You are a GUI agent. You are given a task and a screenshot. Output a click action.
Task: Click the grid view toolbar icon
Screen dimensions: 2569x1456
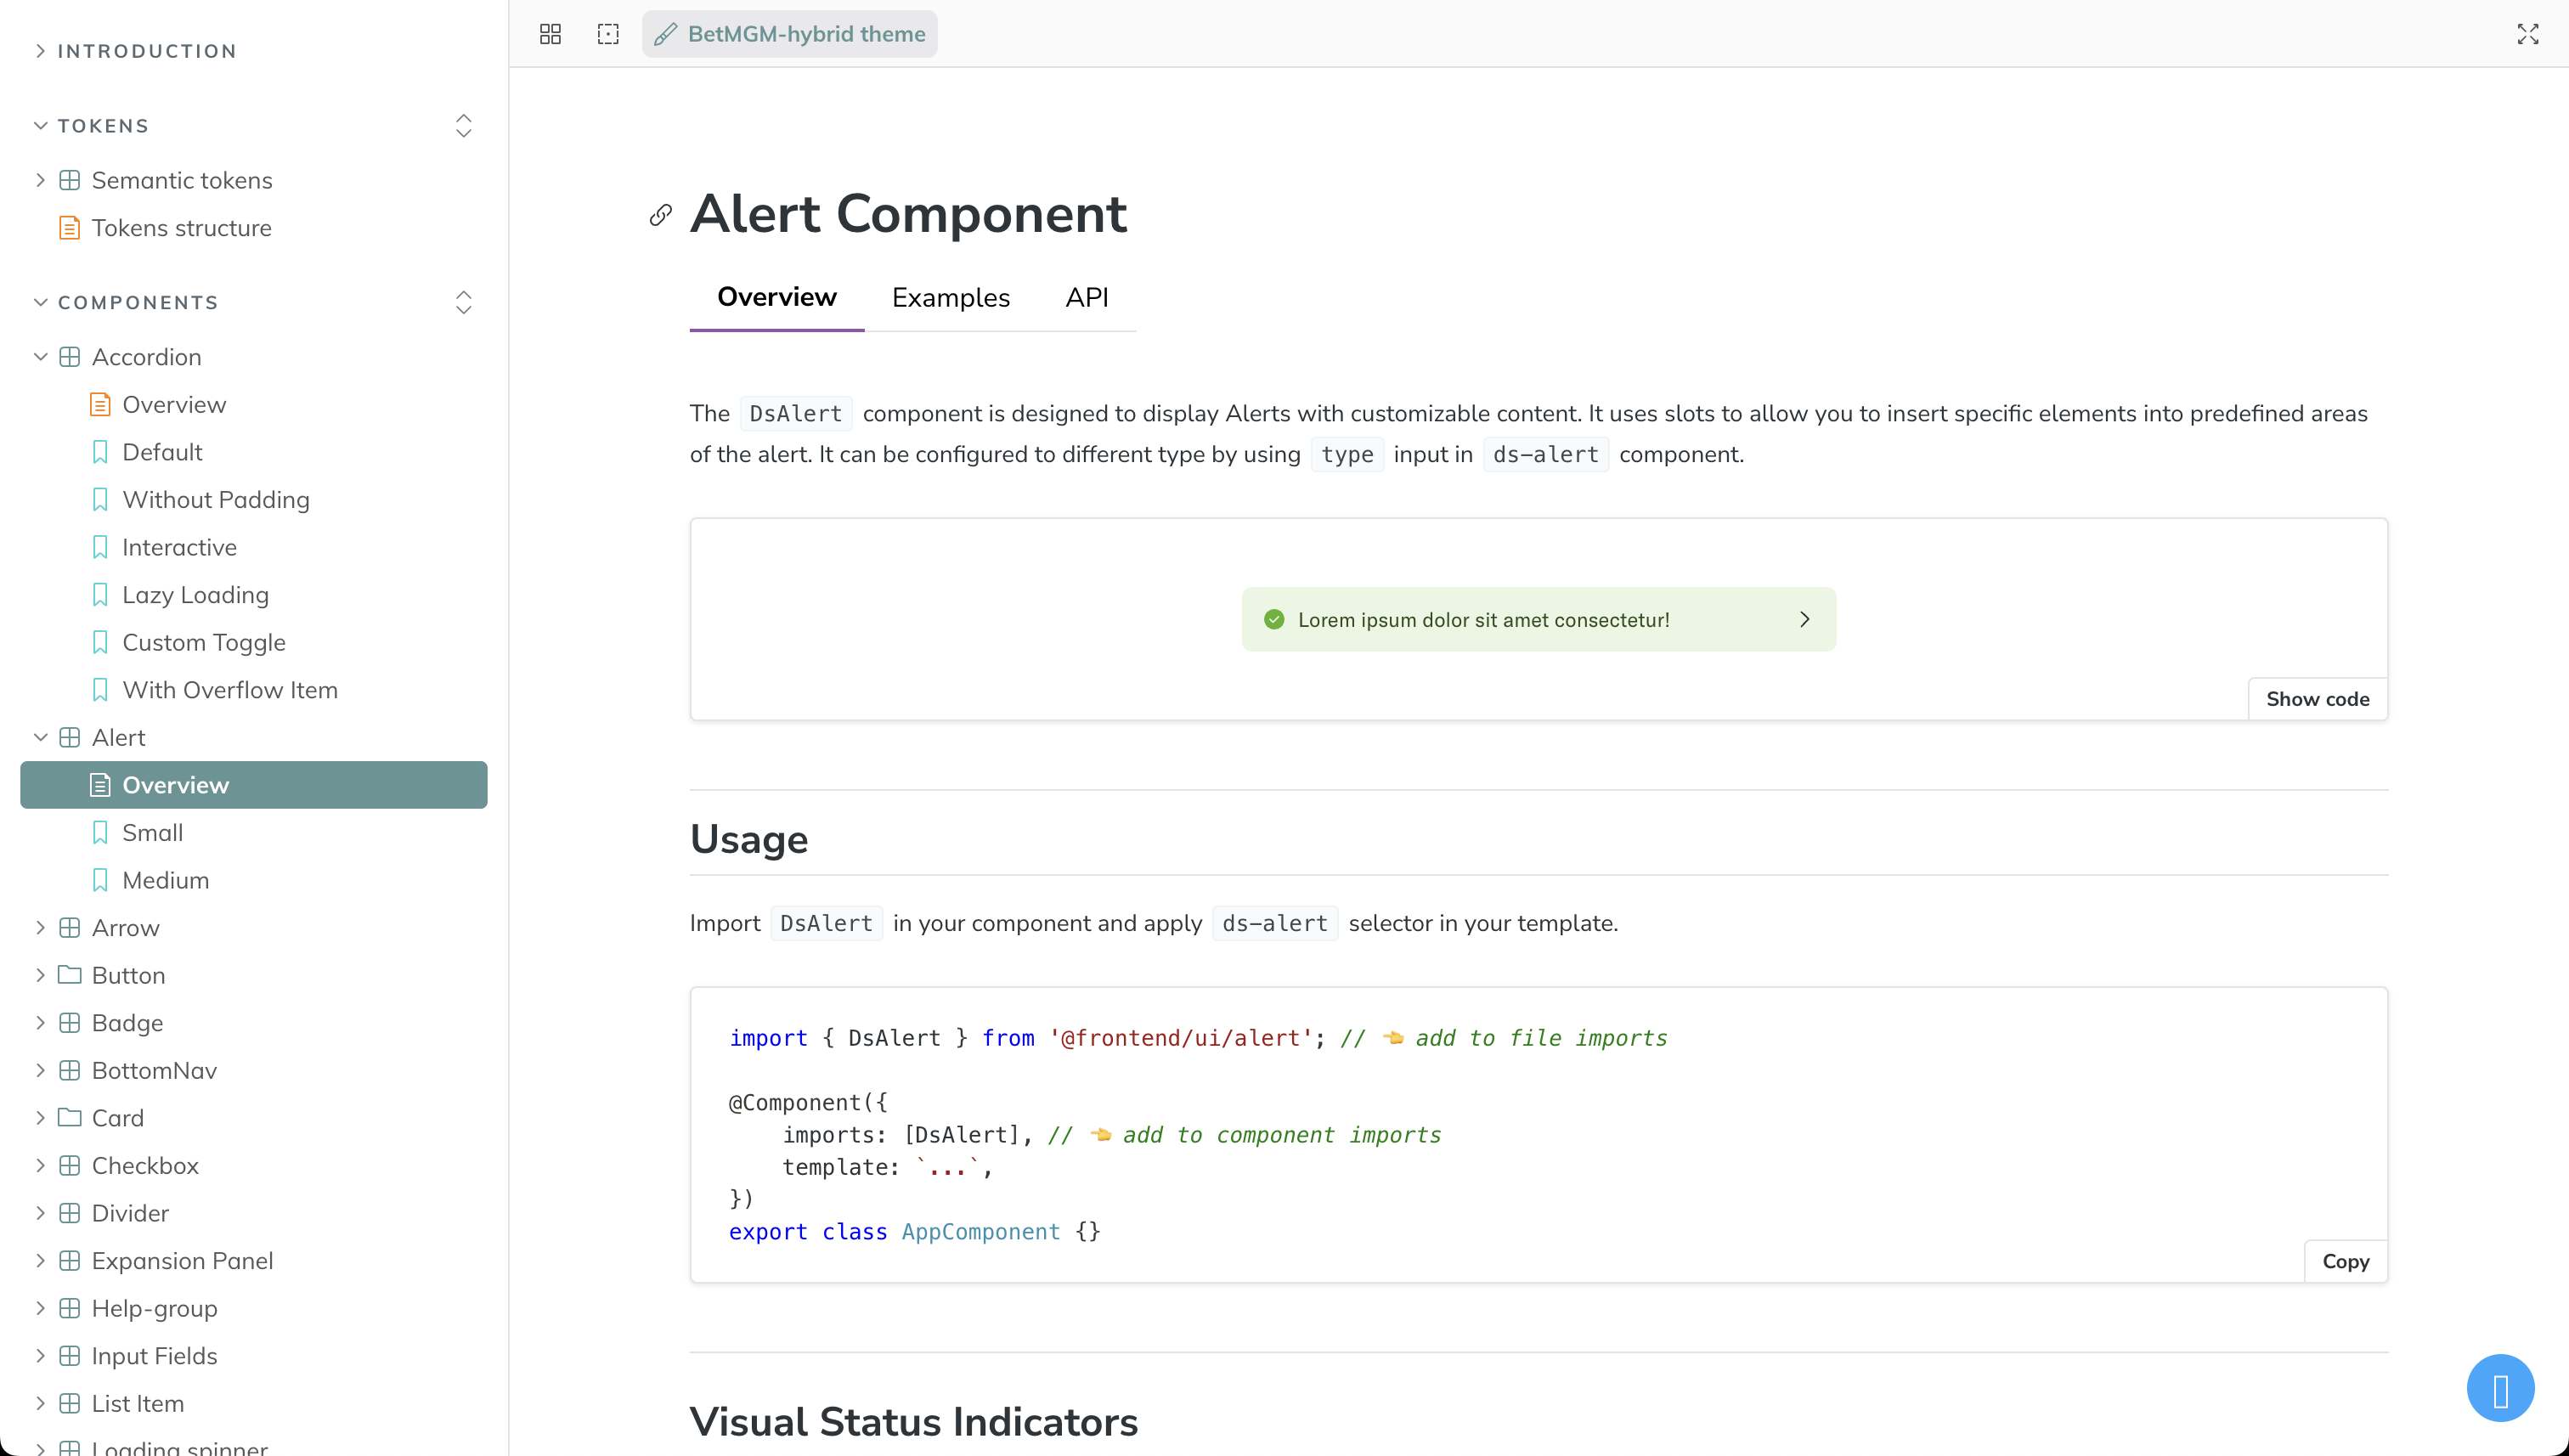pyautogui.click(x=550, y=34)
